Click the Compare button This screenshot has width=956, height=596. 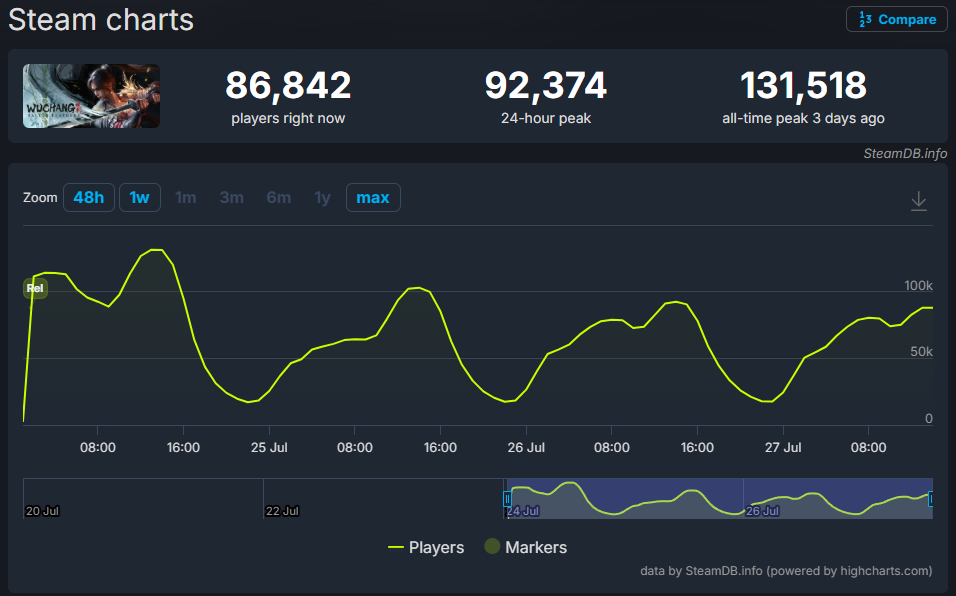click(896, 20)
